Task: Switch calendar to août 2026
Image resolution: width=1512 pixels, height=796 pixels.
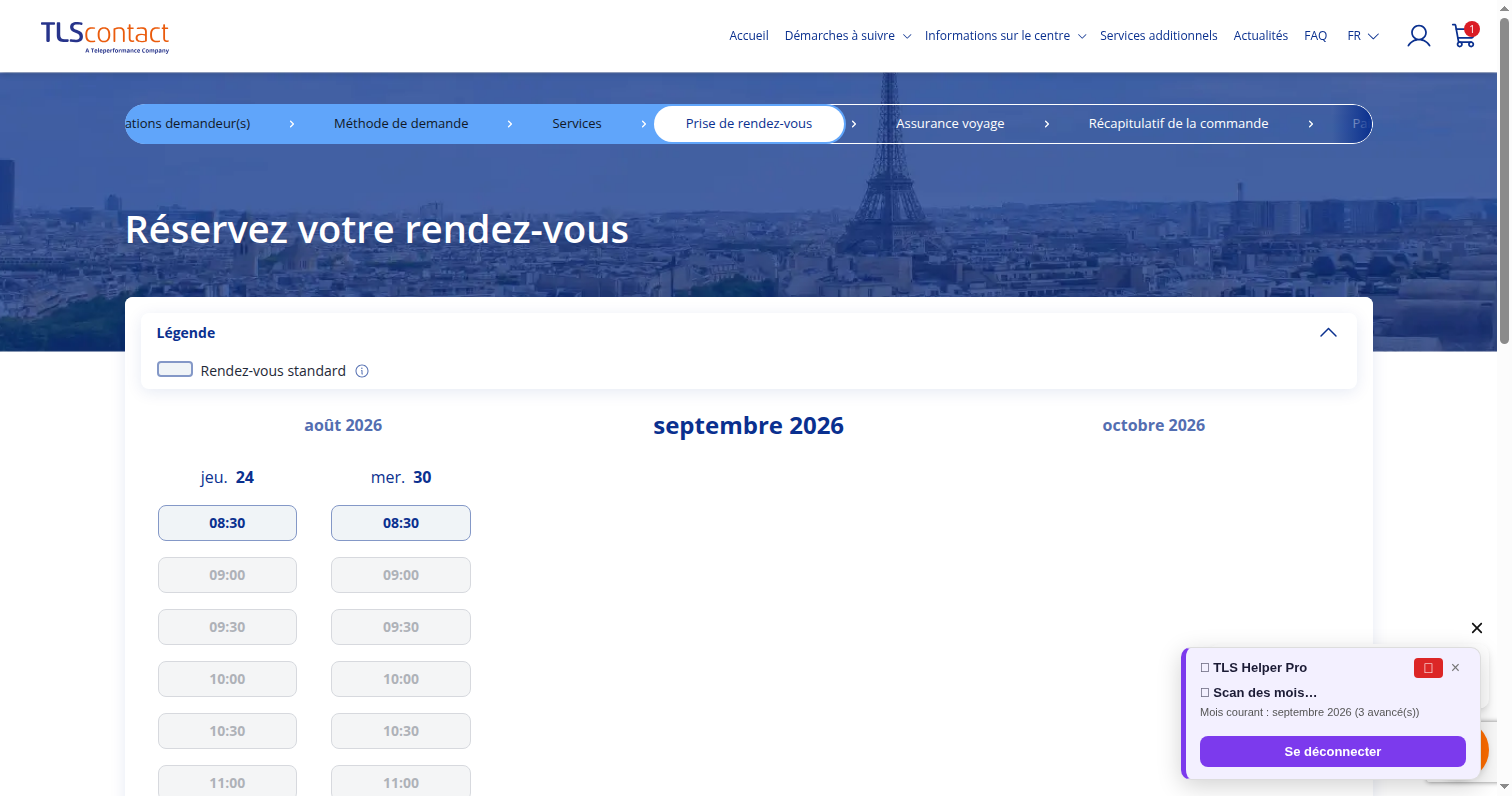Action: coord(343,425)
